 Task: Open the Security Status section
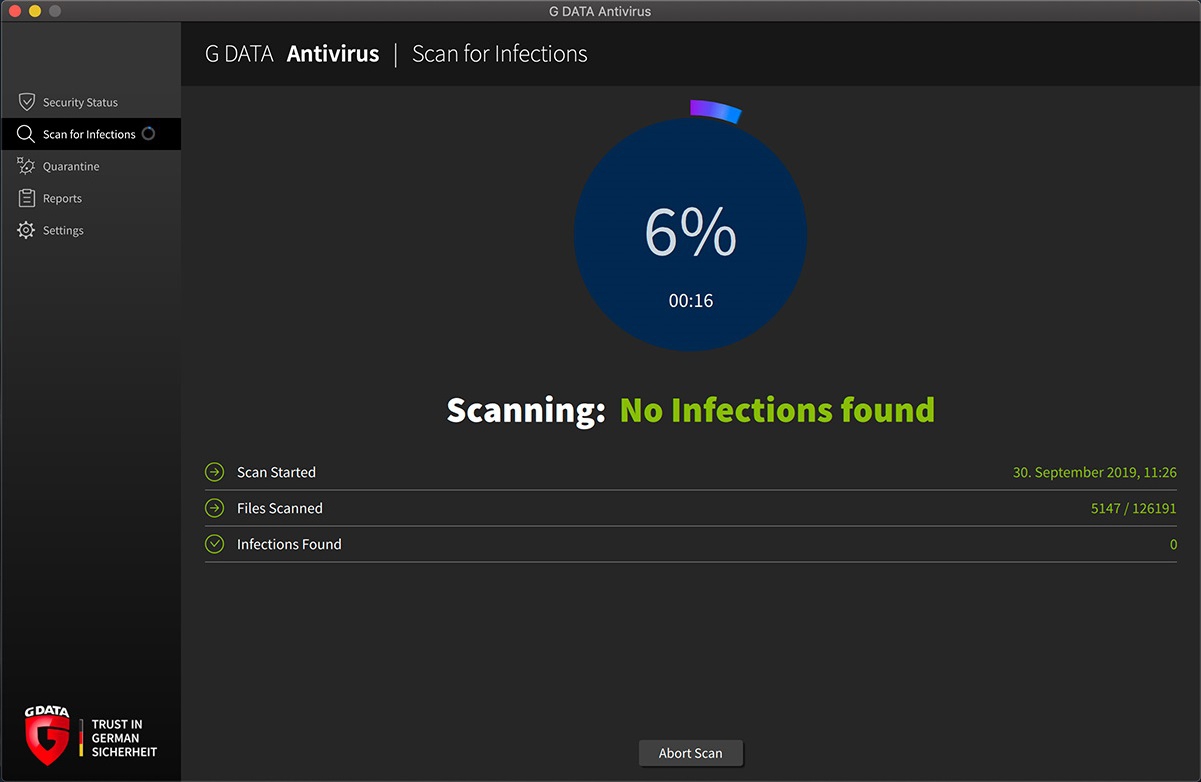click(80, 102)
